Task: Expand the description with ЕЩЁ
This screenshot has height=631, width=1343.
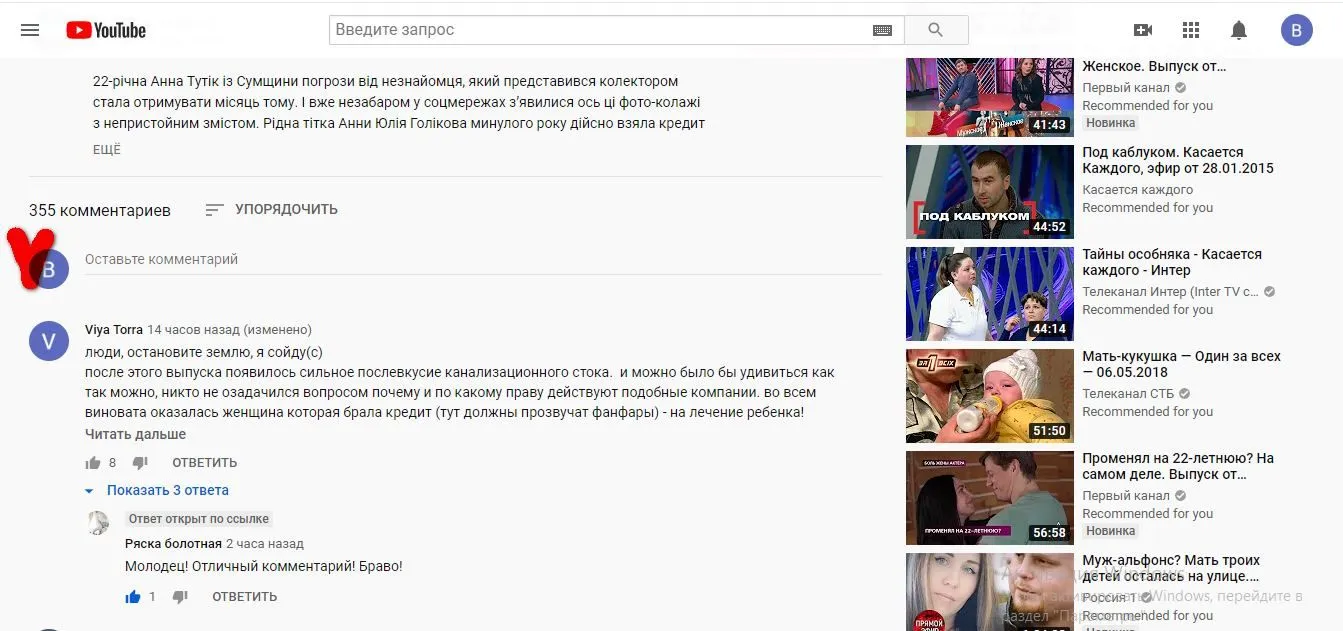Action: [106, 150]
